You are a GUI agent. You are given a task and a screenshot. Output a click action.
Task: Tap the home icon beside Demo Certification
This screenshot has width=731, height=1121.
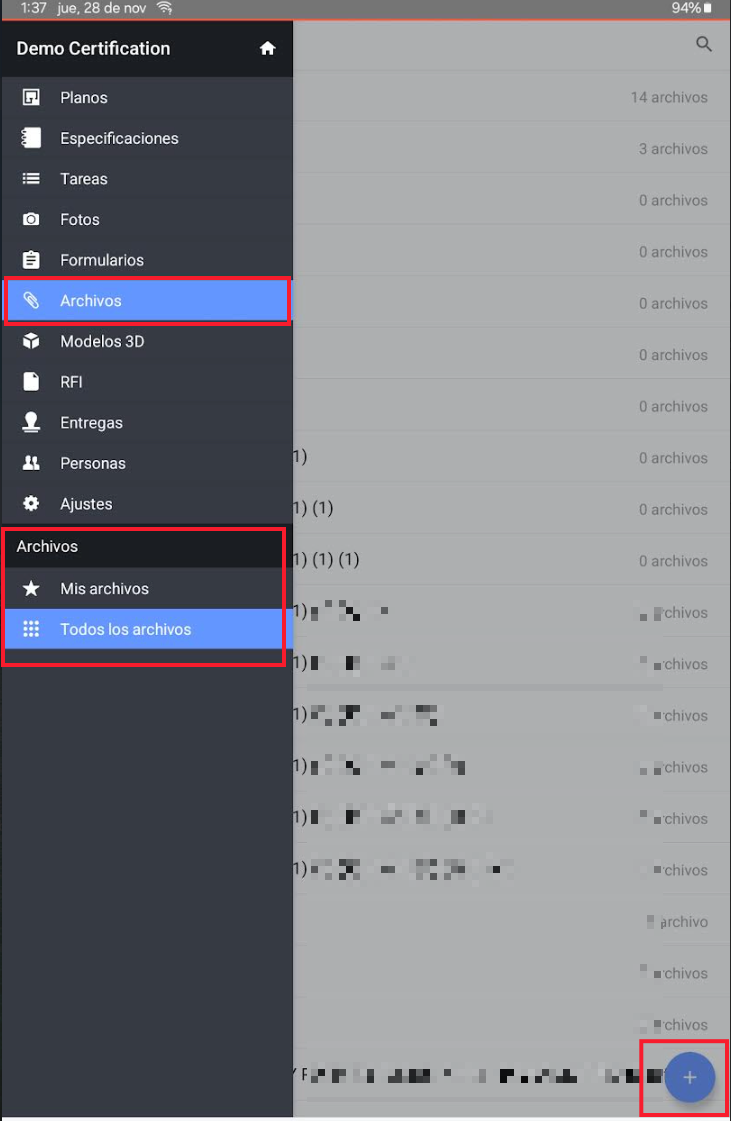[x=267, y=48]
